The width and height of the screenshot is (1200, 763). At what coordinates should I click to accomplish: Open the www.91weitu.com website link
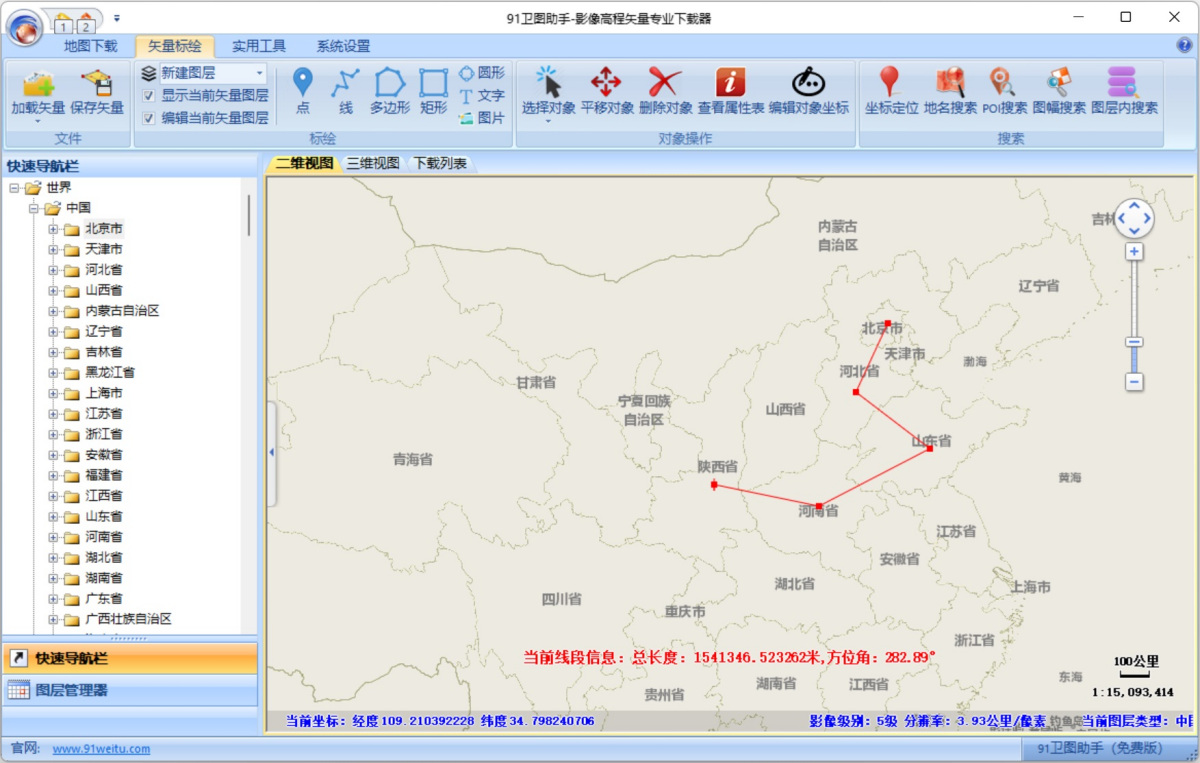pyautogui.click(x=101, y=749)
